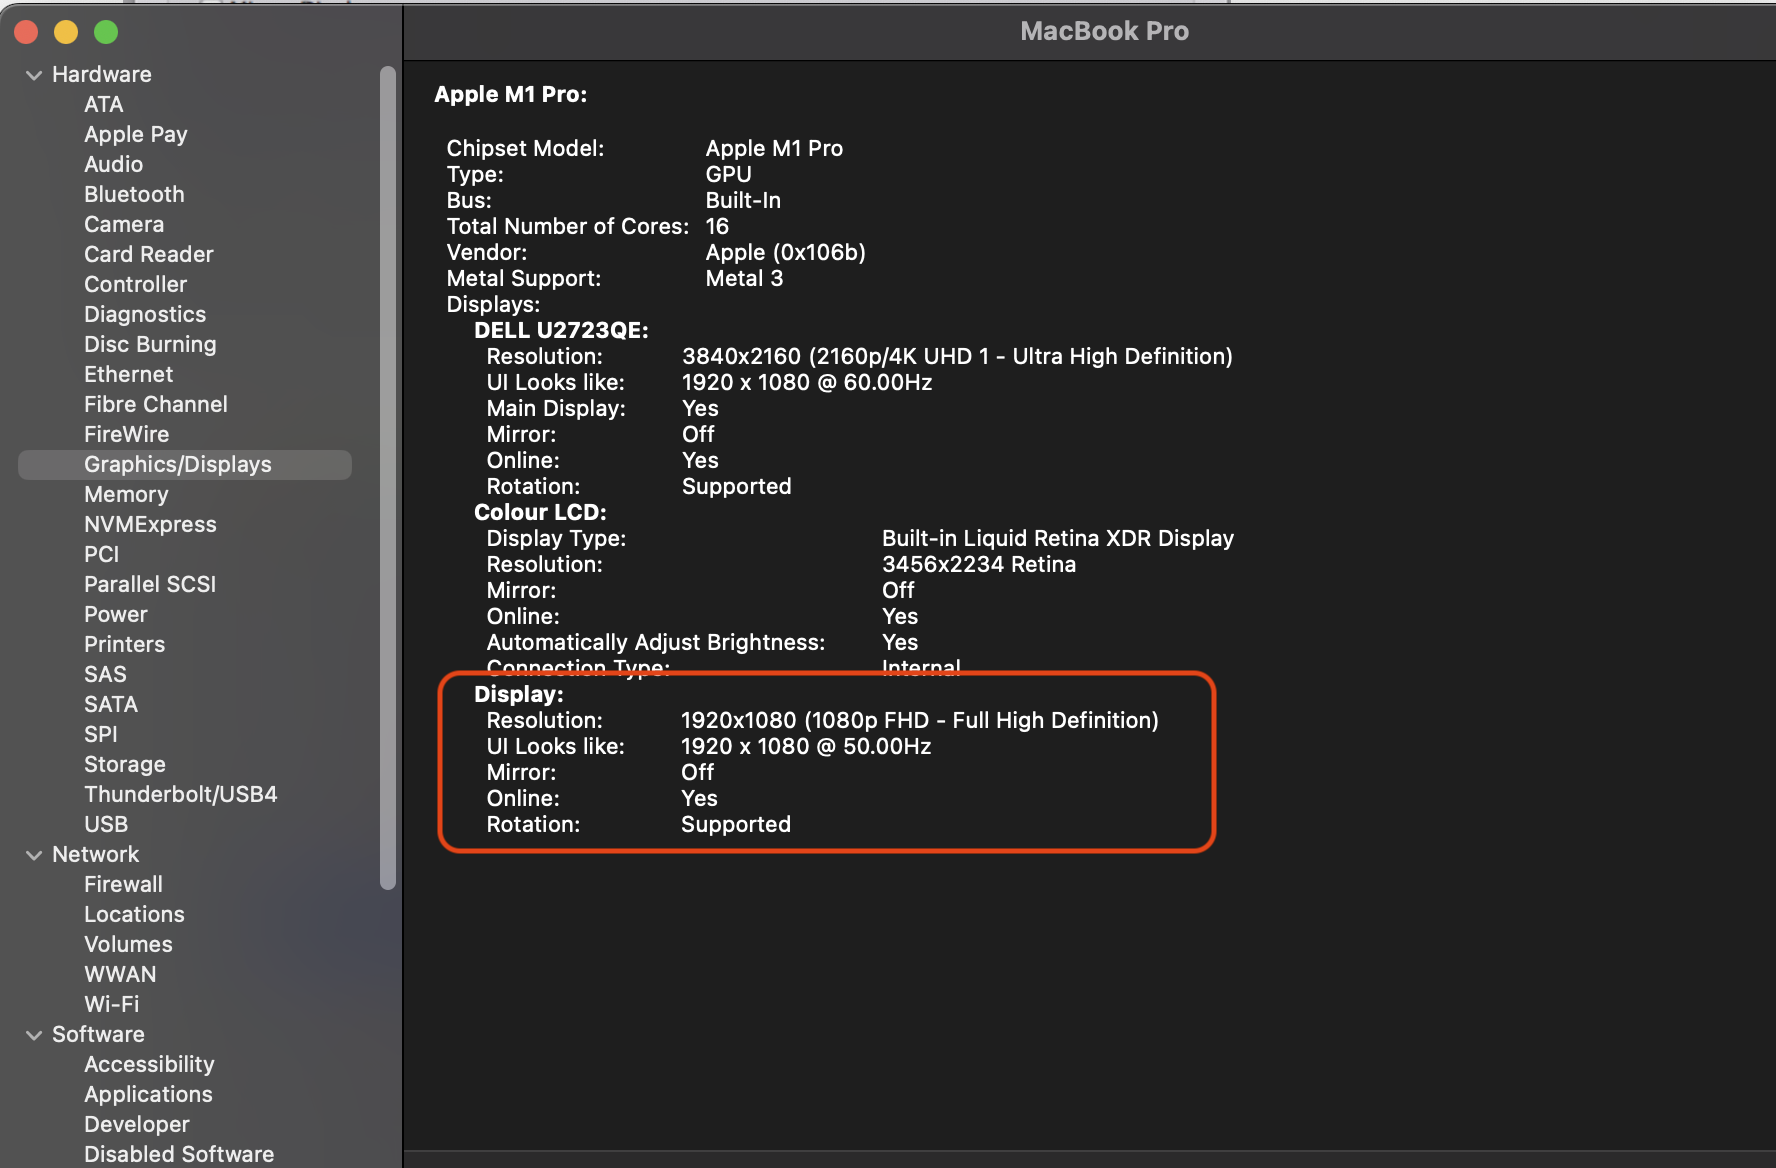This screenshot has height=1168, width=1776.
Task: Select Locations under Network
Action: pyautogui.click(x=134, y=915)
